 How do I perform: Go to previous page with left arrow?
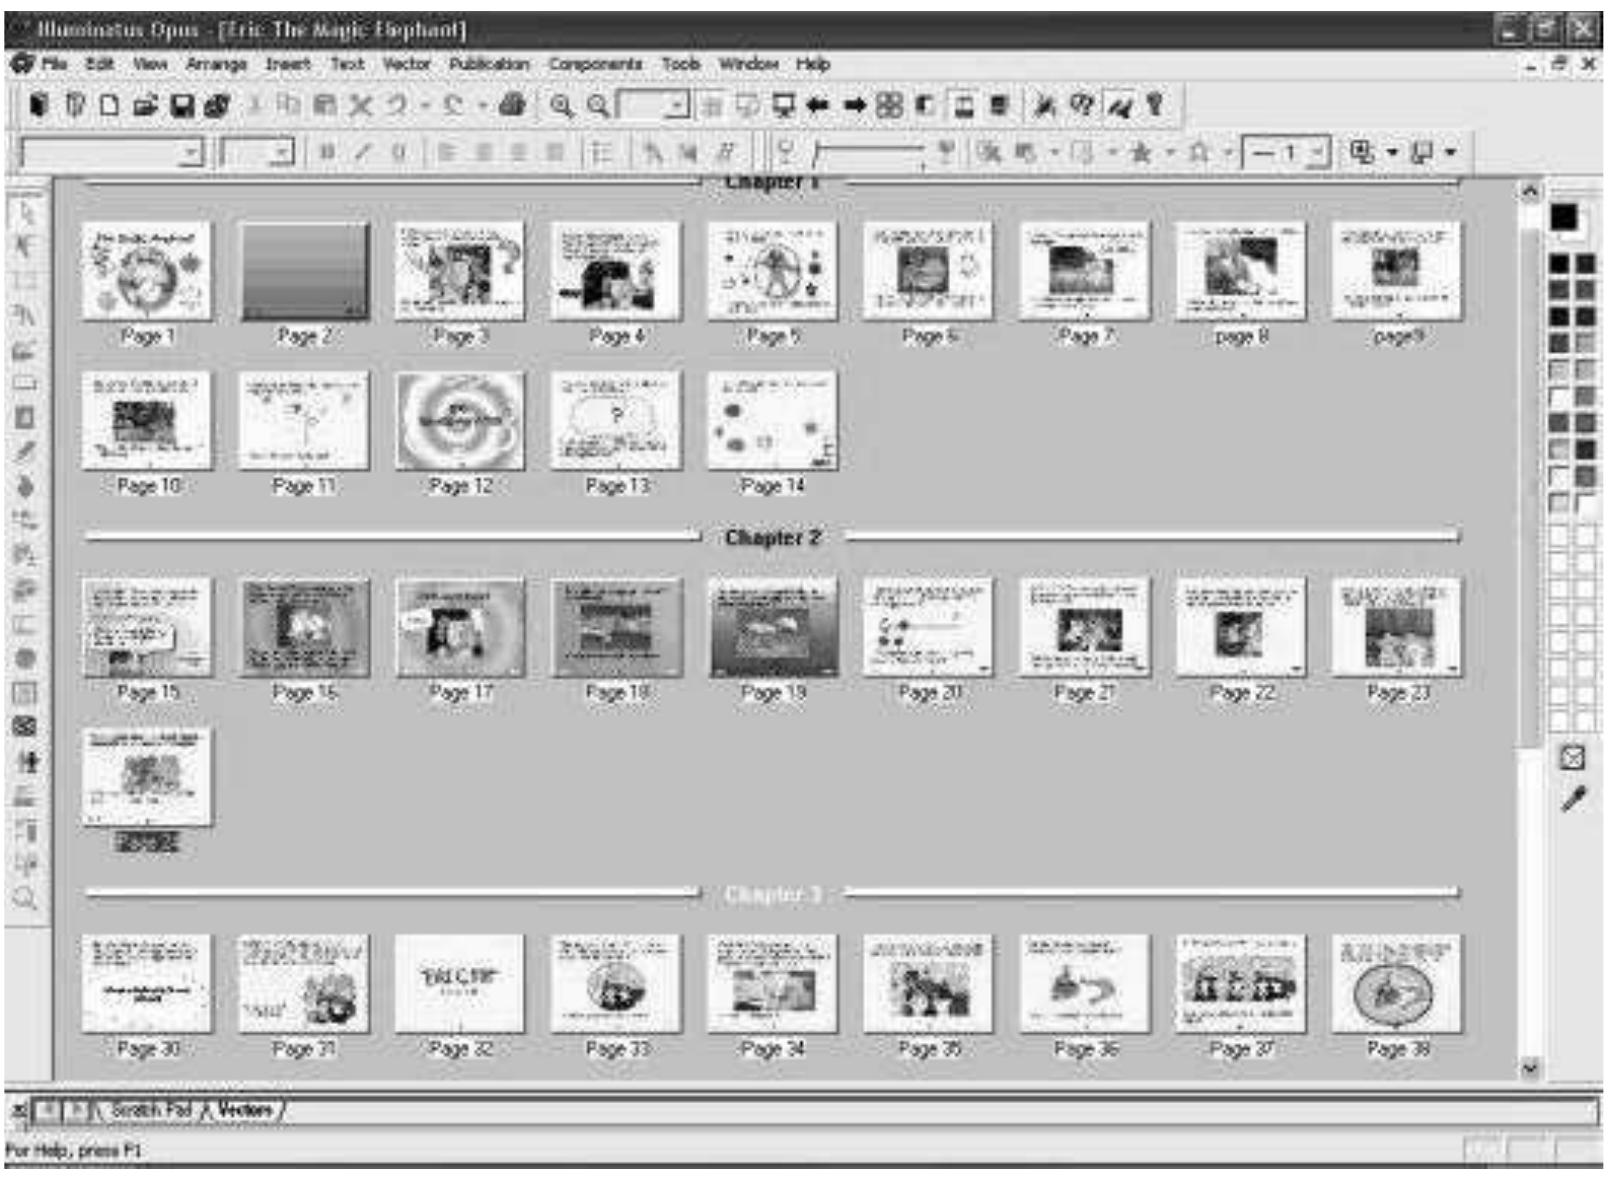[x=817, y=105]
